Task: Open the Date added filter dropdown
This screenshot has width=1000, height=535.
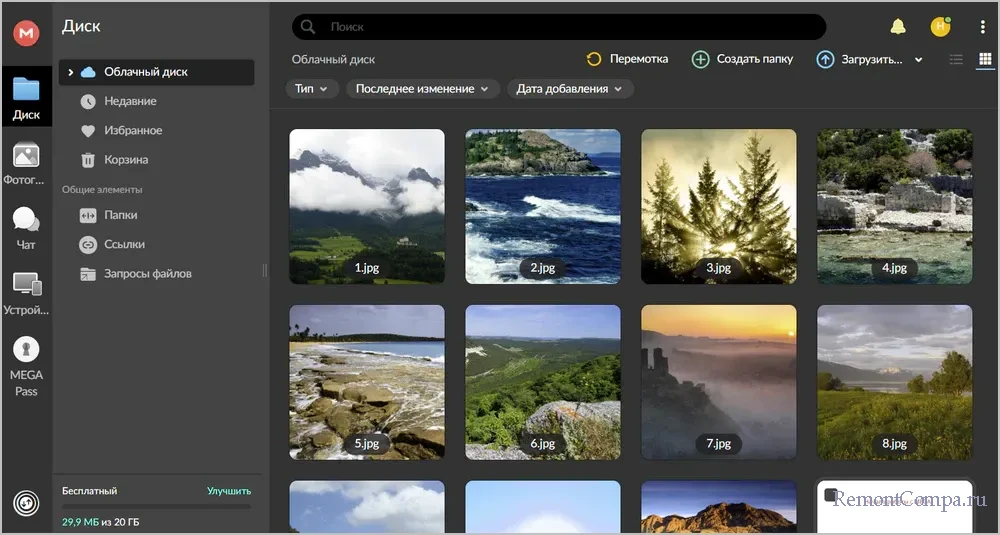Action: click(569, 89)
